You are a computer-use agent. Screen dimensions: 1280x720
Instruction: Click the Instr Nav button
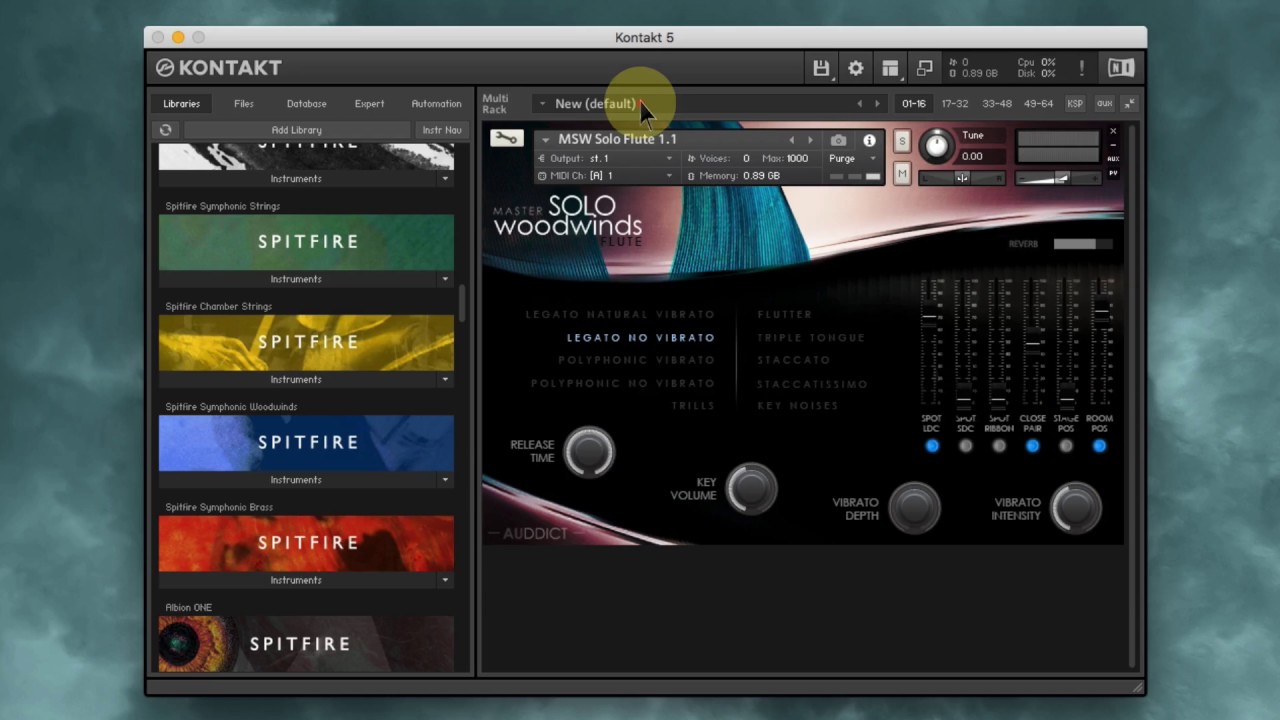(x=441, y=130)
